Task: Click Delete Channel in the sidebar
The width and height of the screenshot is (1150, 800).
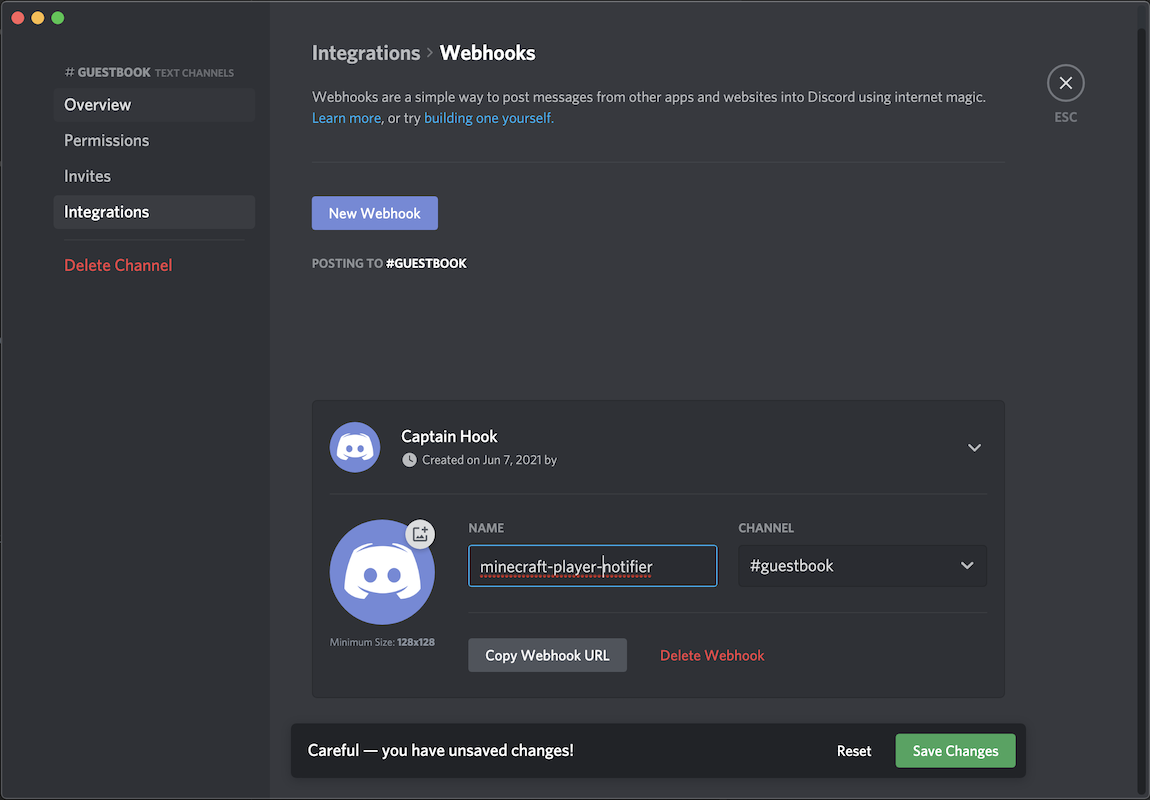Action: [118, 265]
